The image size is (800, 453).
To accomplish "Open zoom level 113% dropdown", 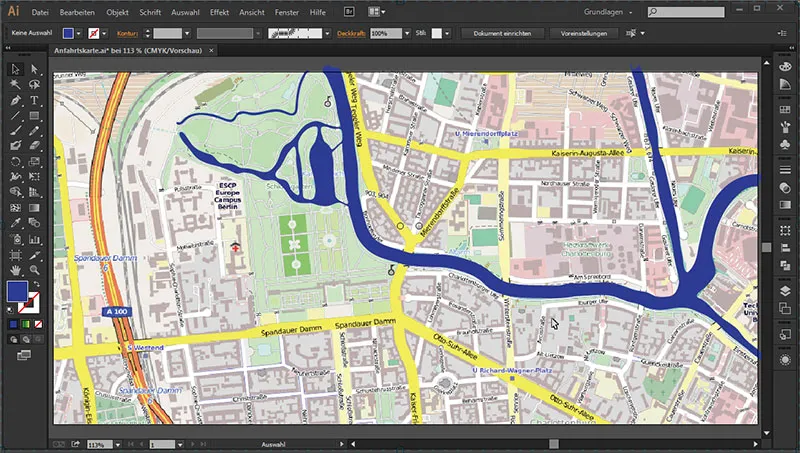I will coord(117,445).
